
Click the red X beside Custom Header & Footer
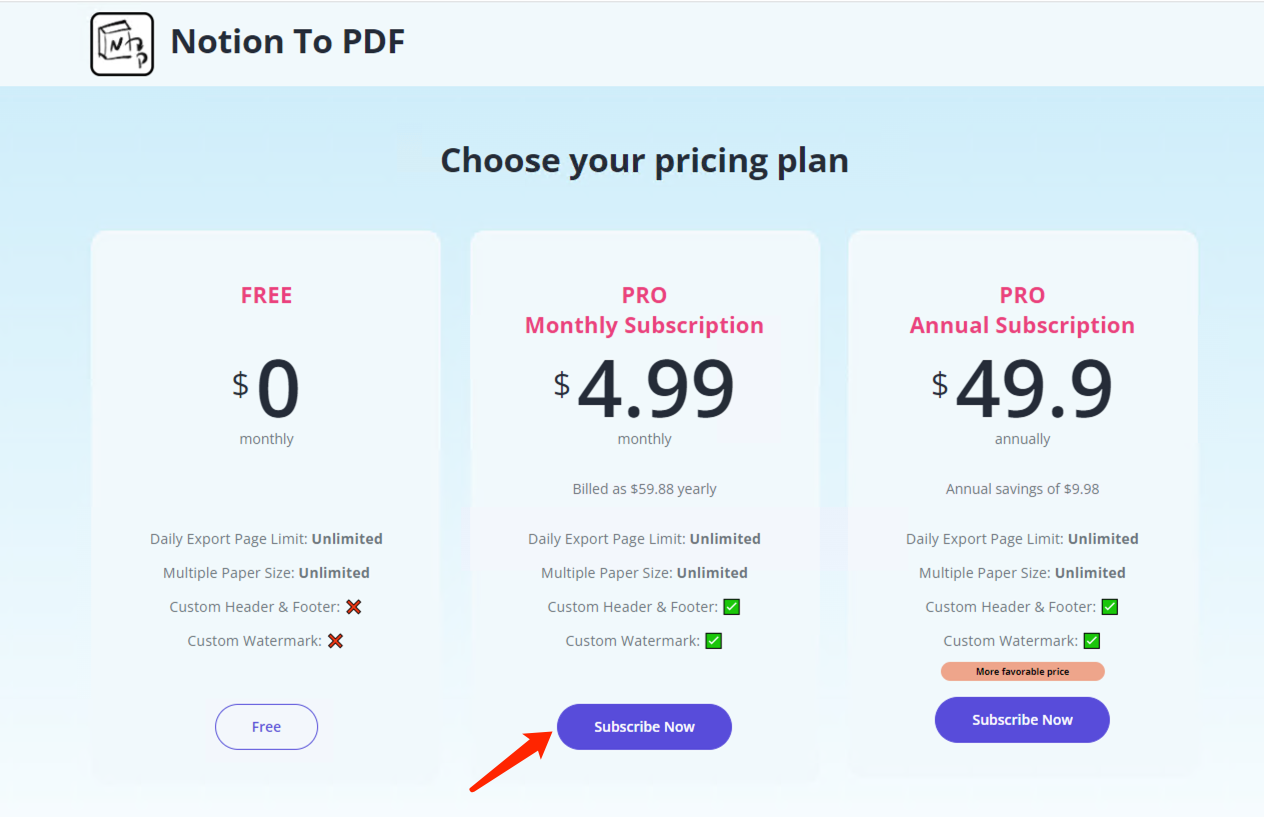coord(354,606)
